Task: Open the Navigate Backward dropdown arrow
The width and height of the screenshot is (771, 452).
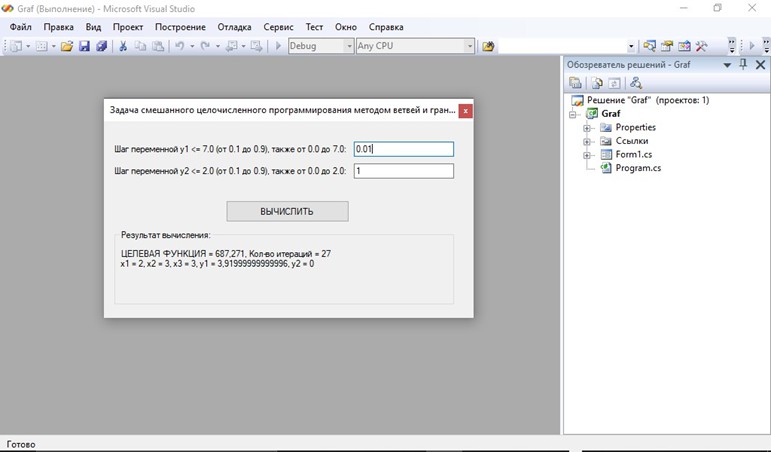Action: [x=243, y=46]
